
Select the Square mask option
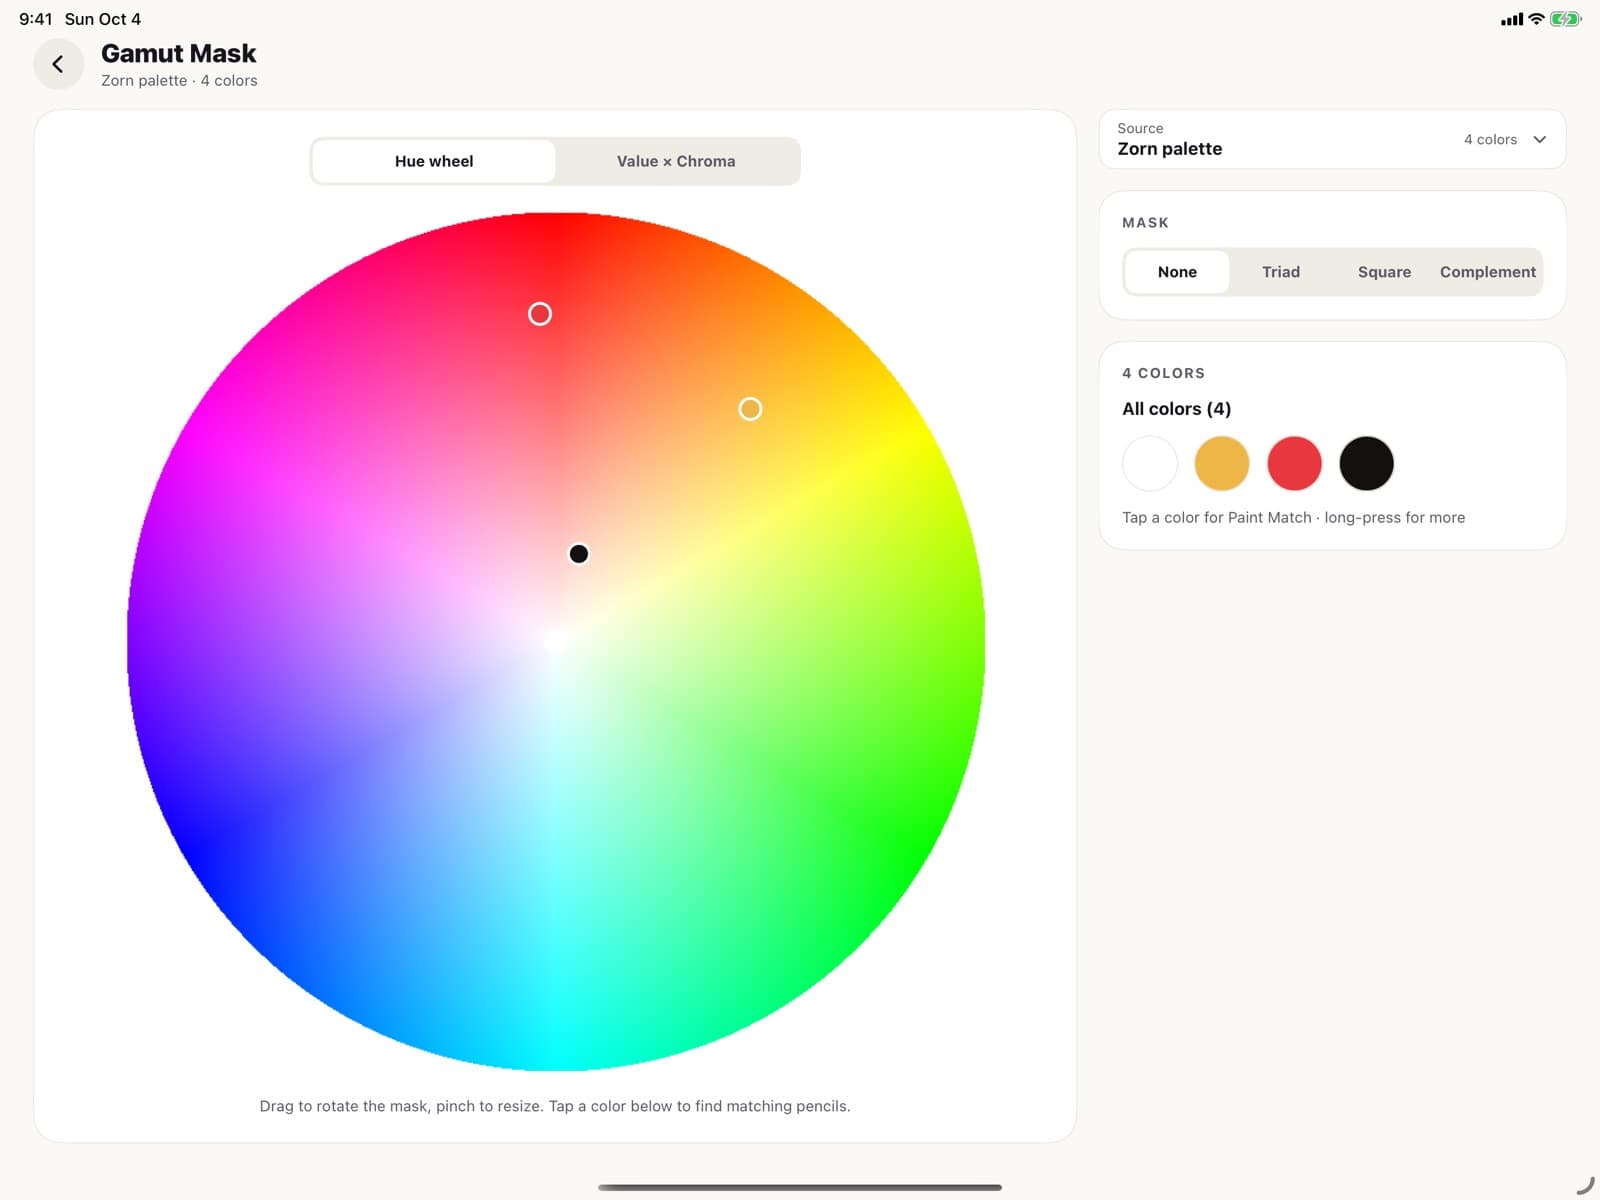tap(1384, 272)
